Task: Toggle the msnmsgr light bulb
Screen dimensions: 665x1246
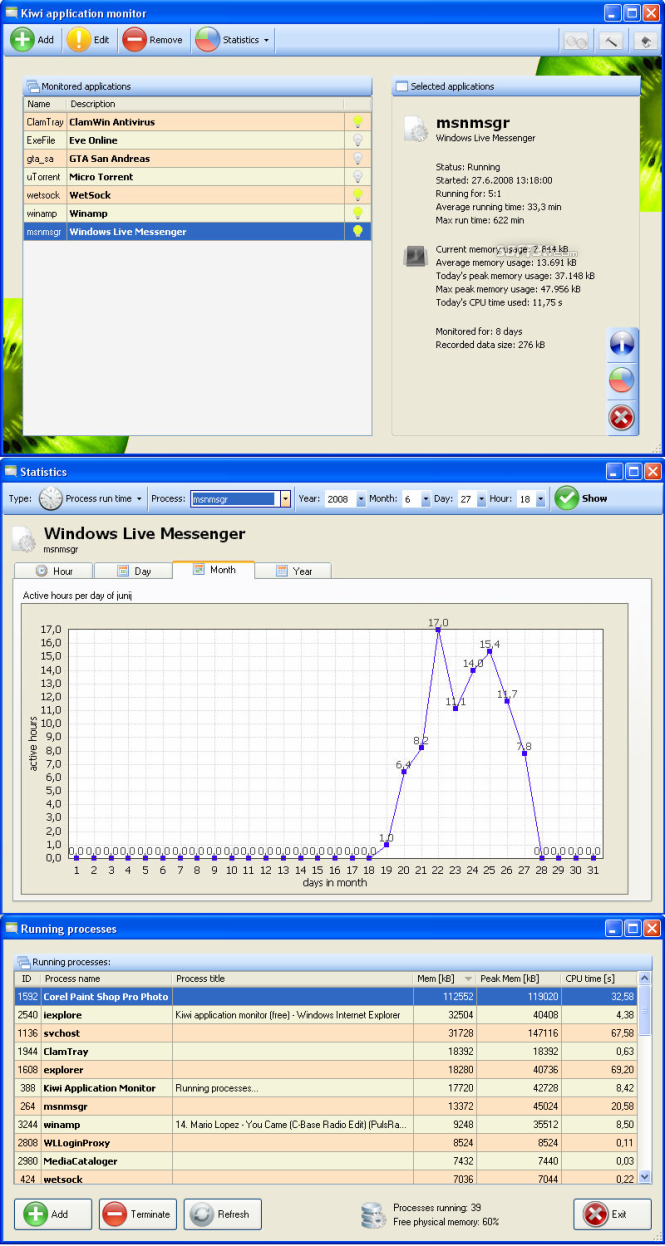Action: (x=356, y=231)
